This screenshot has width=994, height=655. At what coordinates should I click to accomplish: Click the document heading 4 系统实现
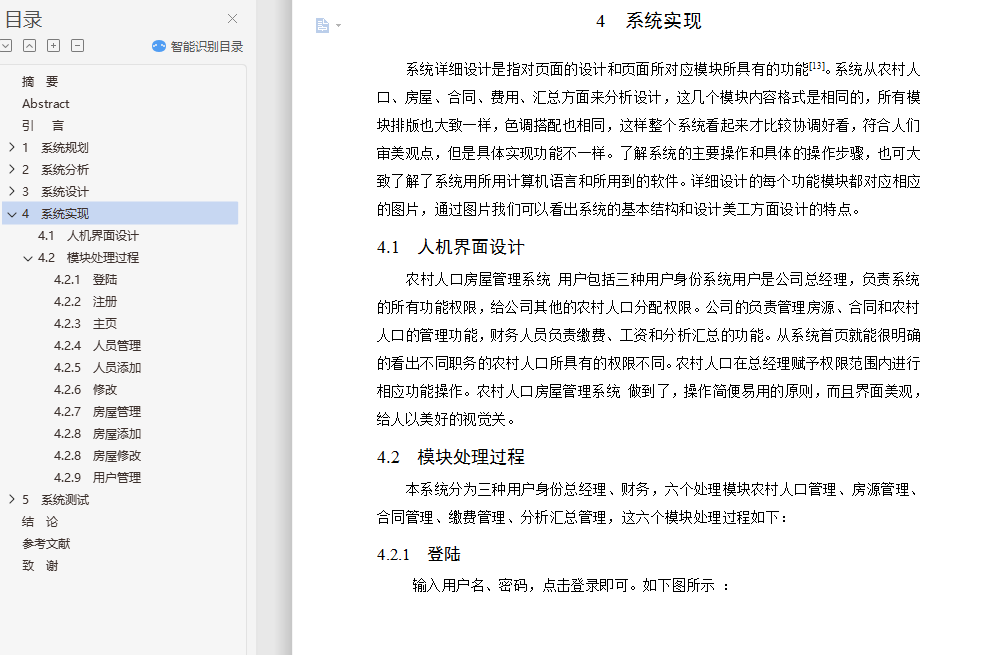649,21
